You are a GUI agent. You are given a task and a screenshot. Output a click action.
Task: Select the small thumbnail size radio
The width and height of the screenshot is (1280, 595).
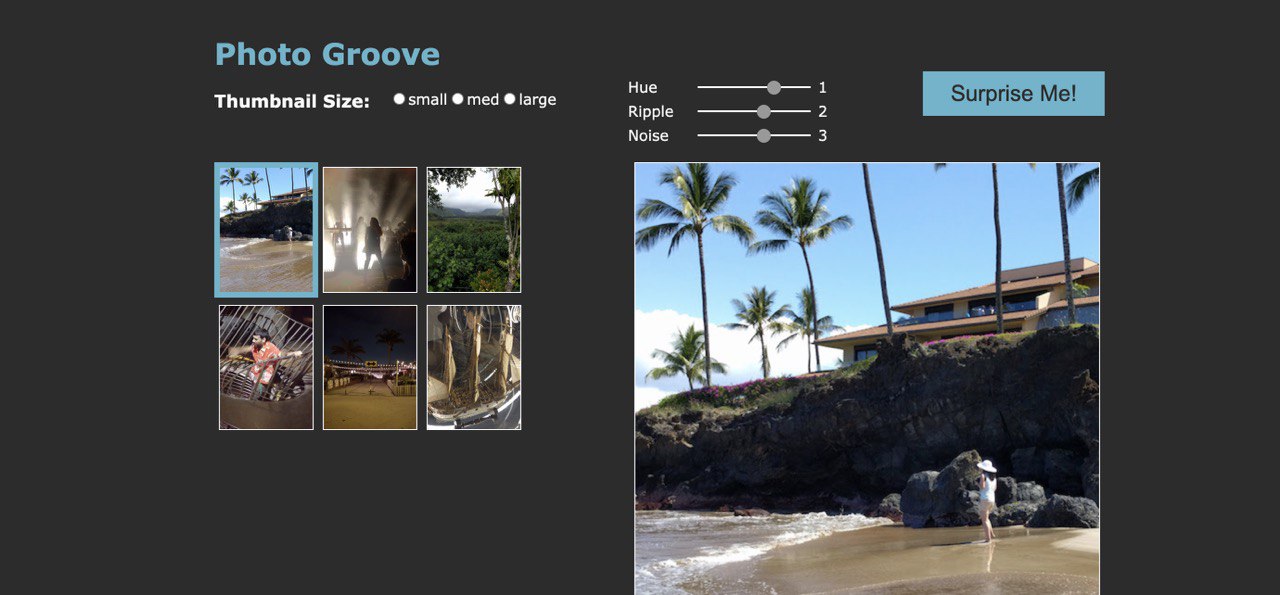(x=399, y=99)
